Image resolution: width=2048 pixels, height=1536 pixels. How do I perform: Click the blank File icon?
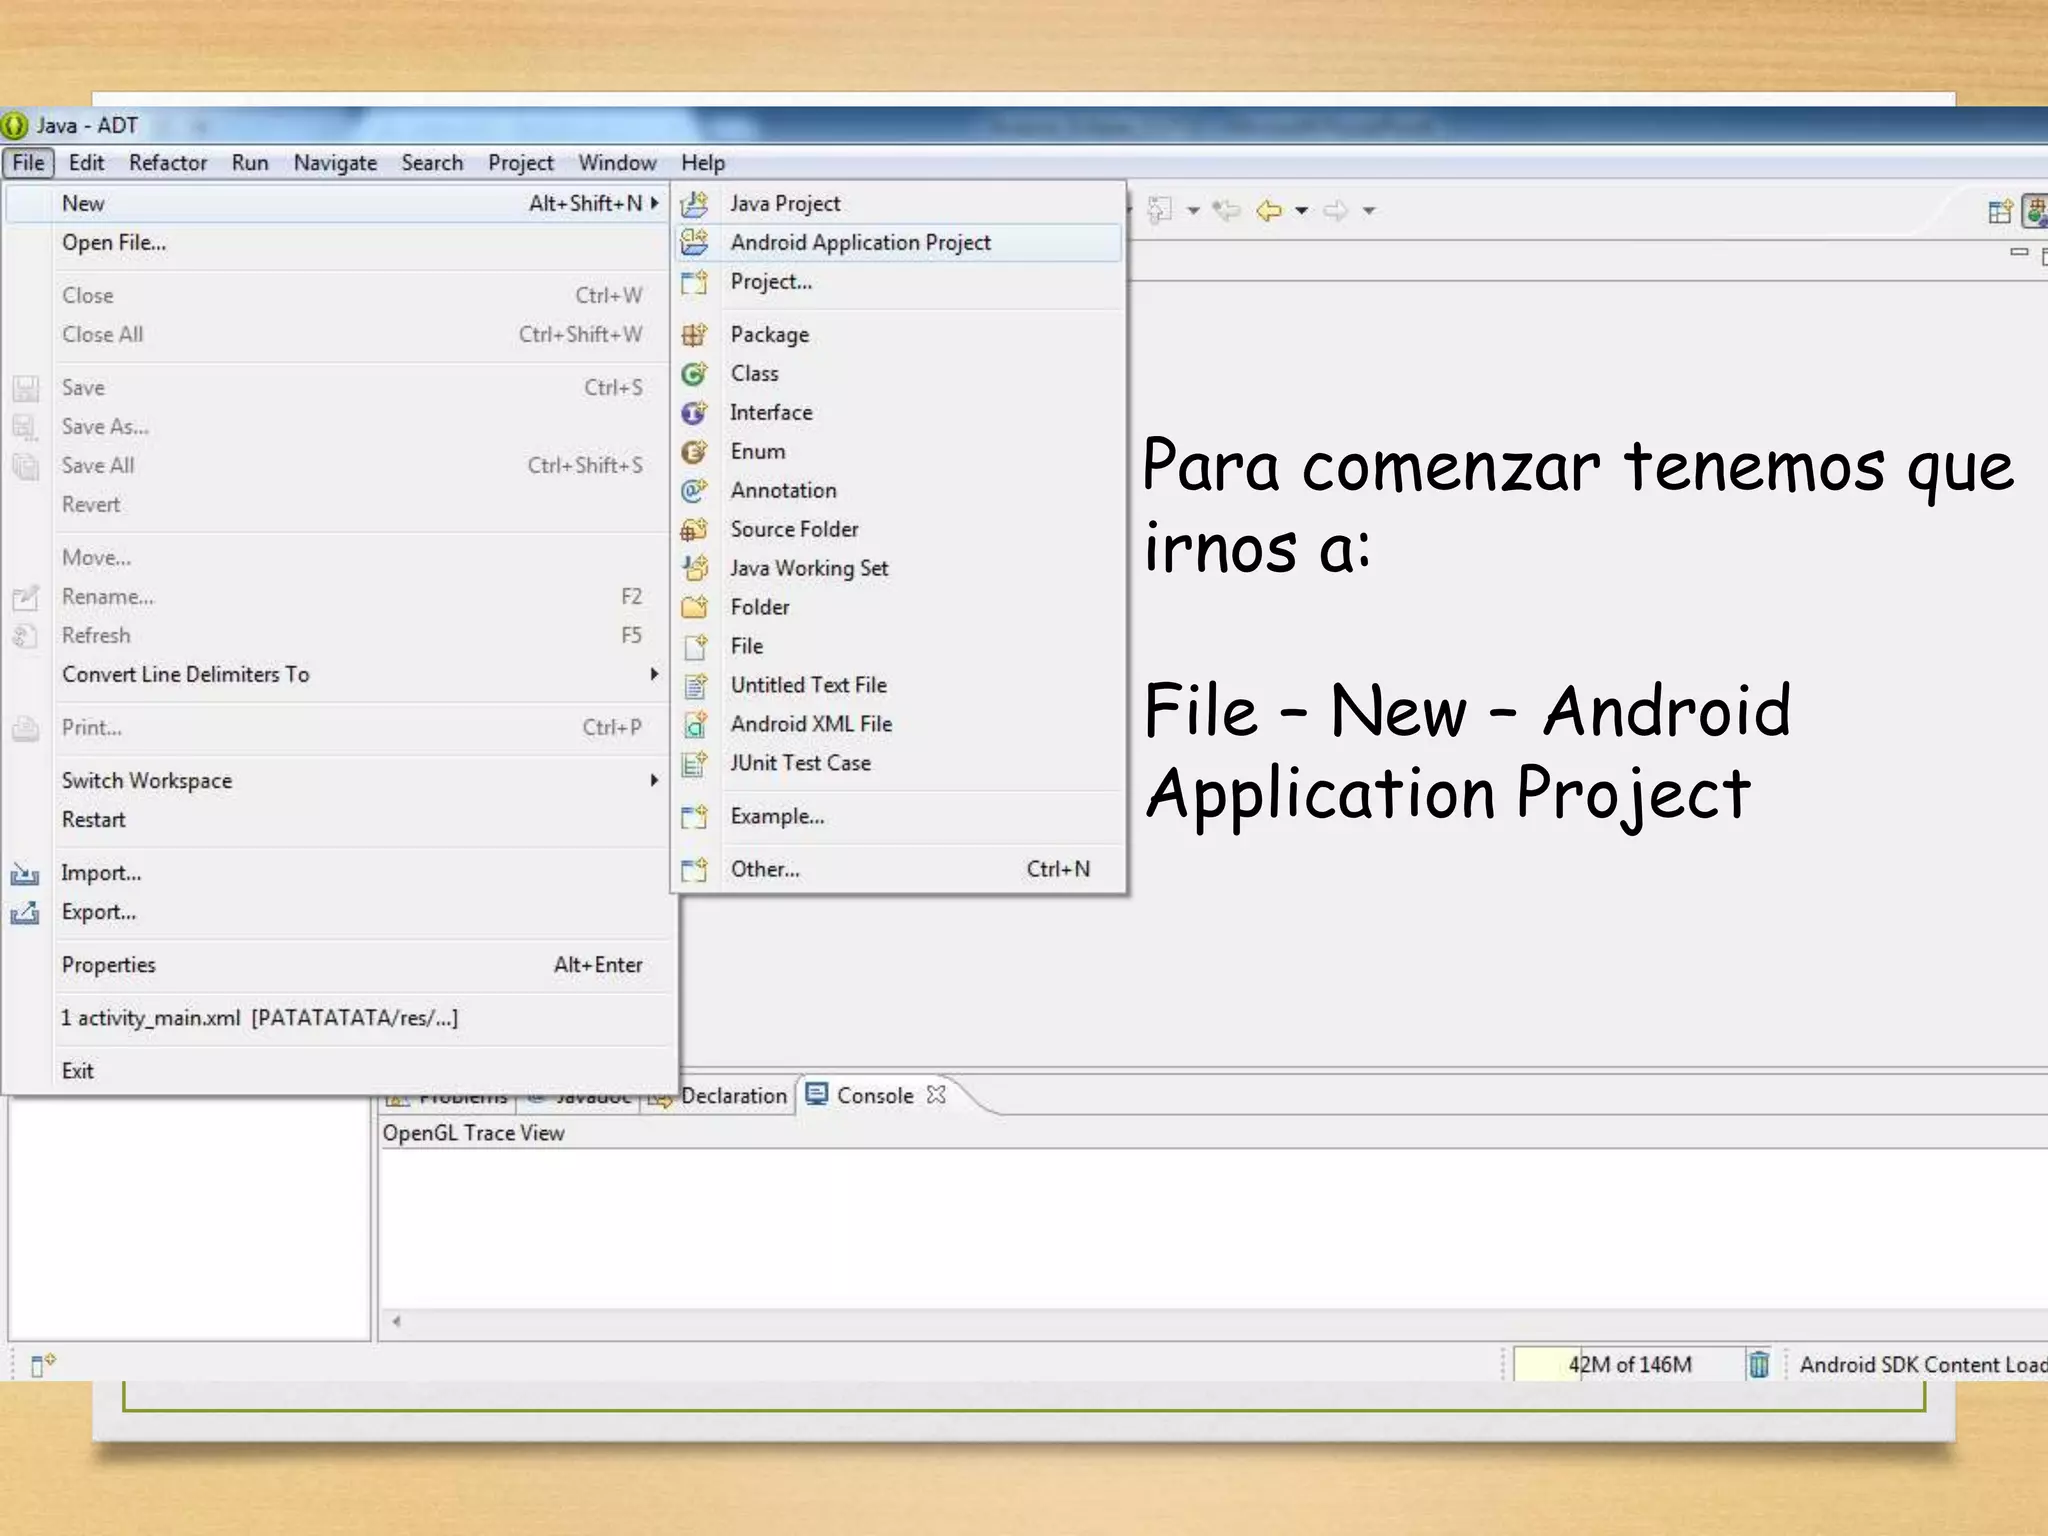pyautogui.click(x=694, y=646)
